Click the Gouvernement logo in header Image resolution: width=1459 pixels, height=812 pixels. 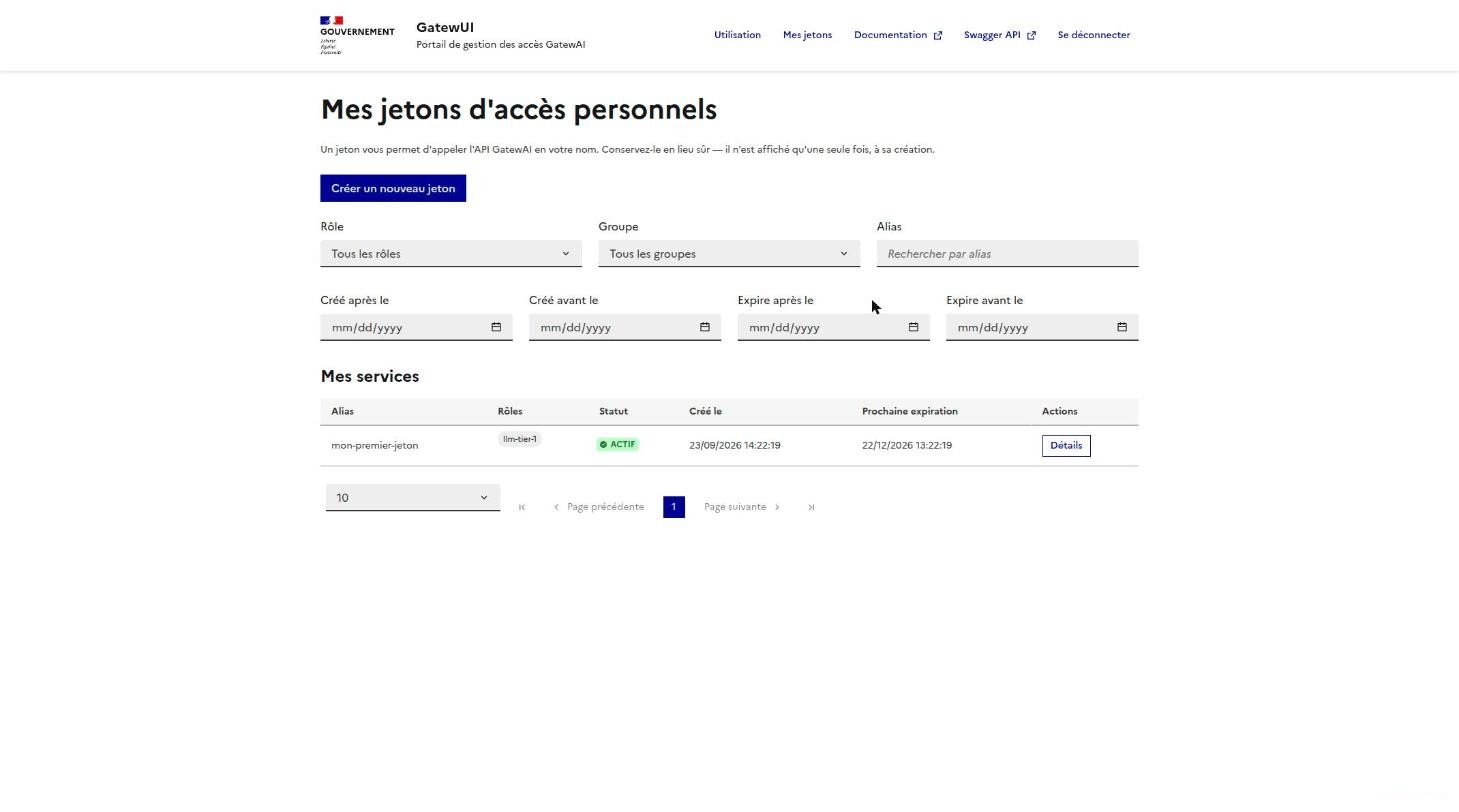[x=357, y=35]
